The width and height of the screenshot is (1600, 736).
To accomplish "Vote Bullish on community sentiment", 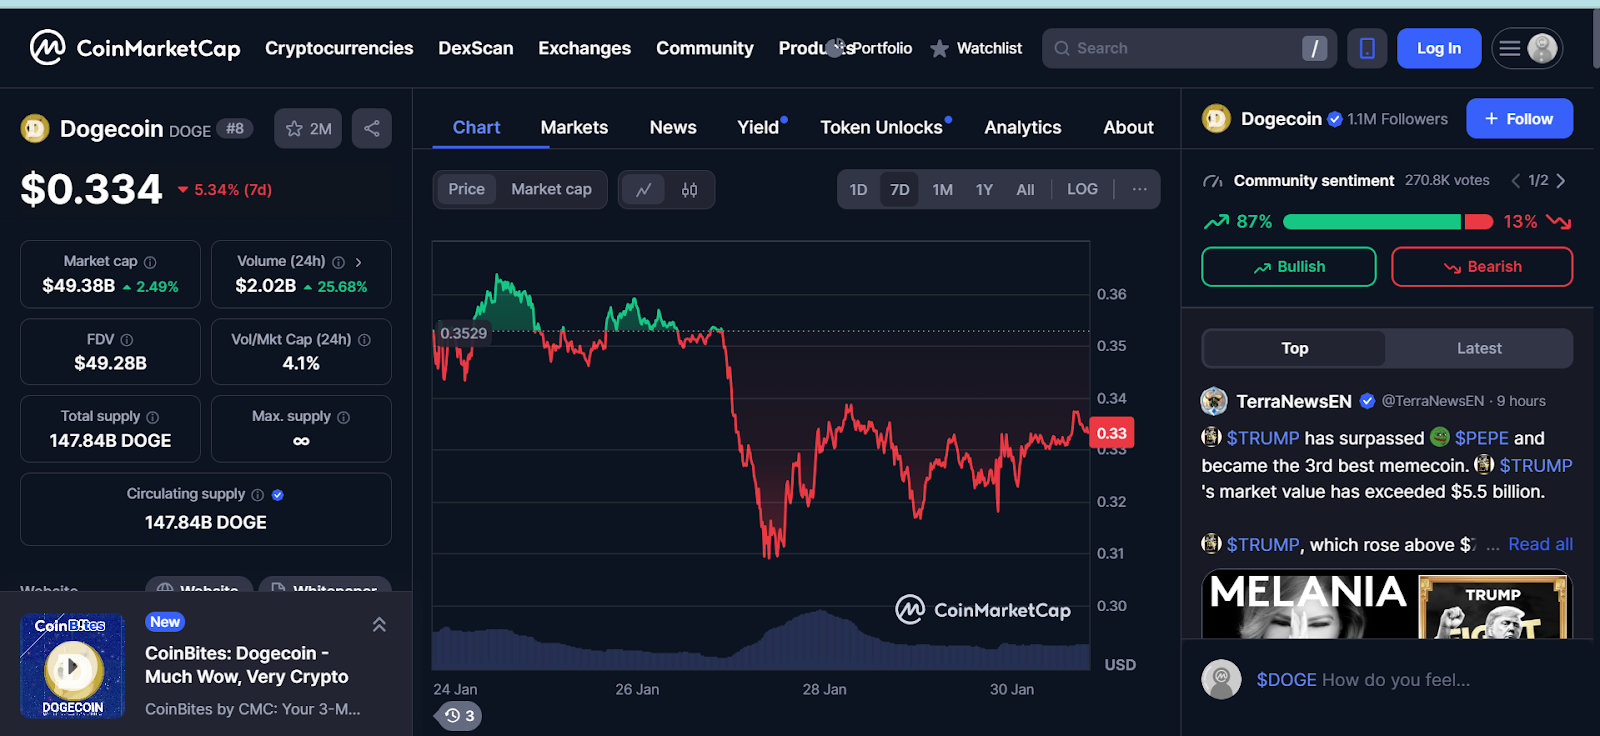I will [x=1288, y=267].
